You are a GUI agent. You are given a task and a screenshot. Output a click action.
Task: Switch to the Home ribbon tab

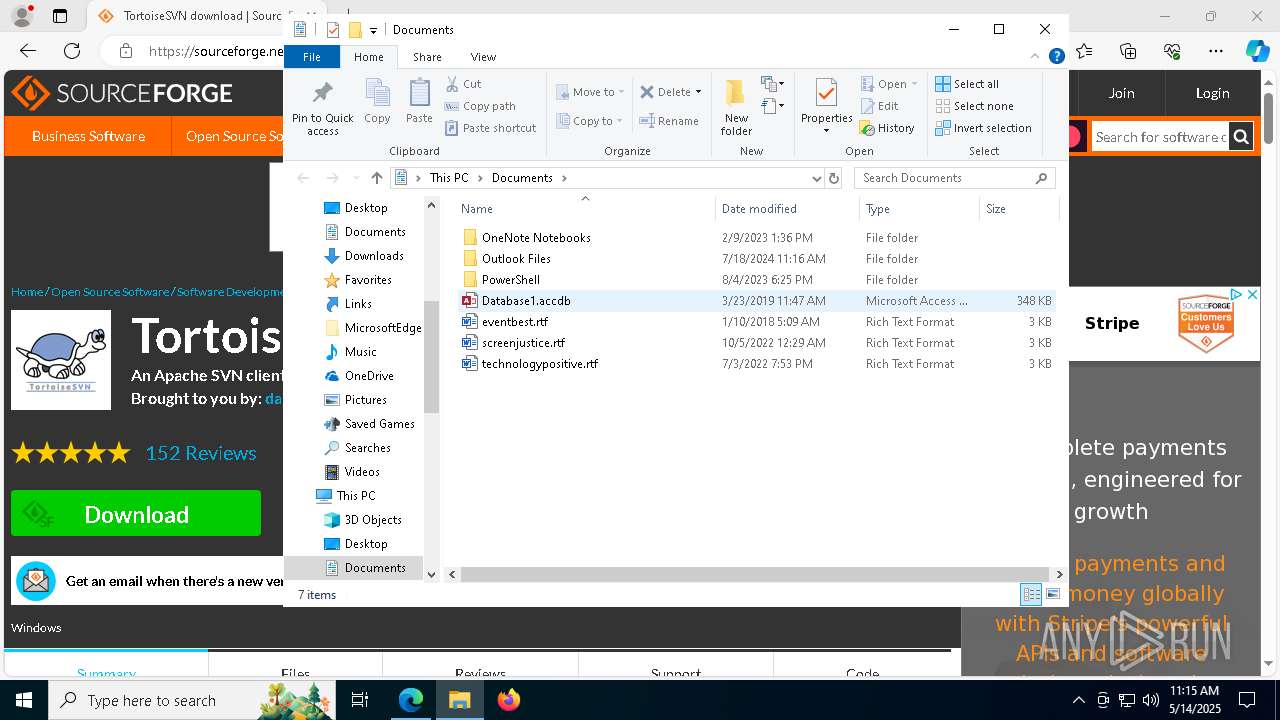[x=369, y=57]
